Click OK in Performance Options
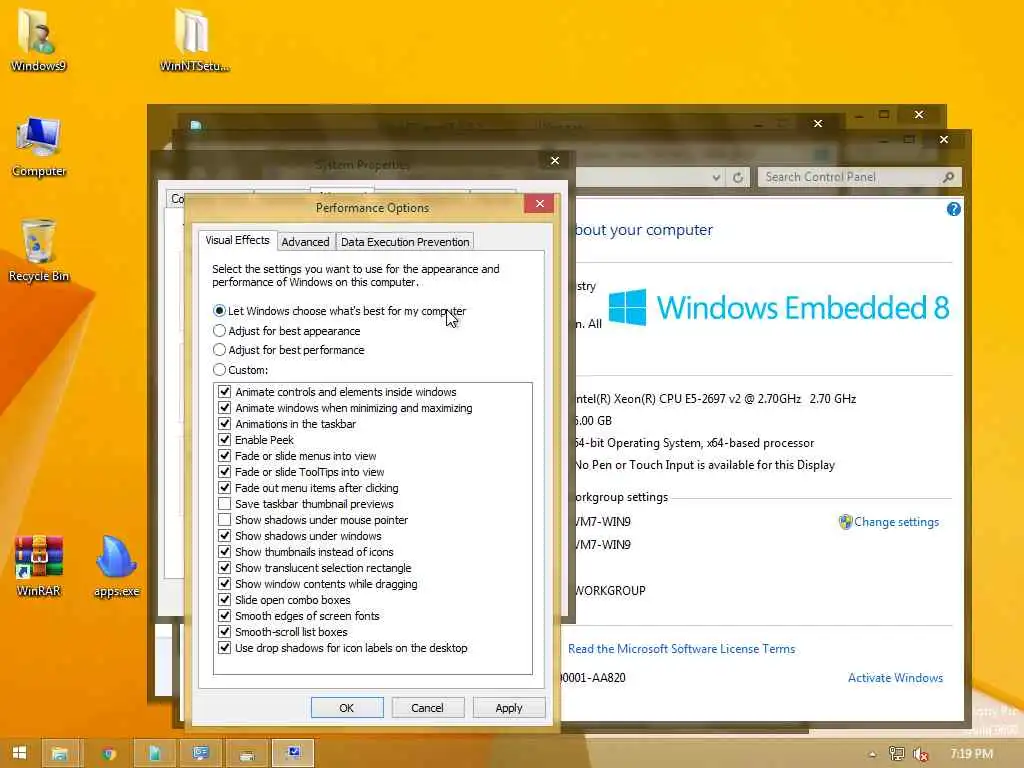 coord(347,708)
